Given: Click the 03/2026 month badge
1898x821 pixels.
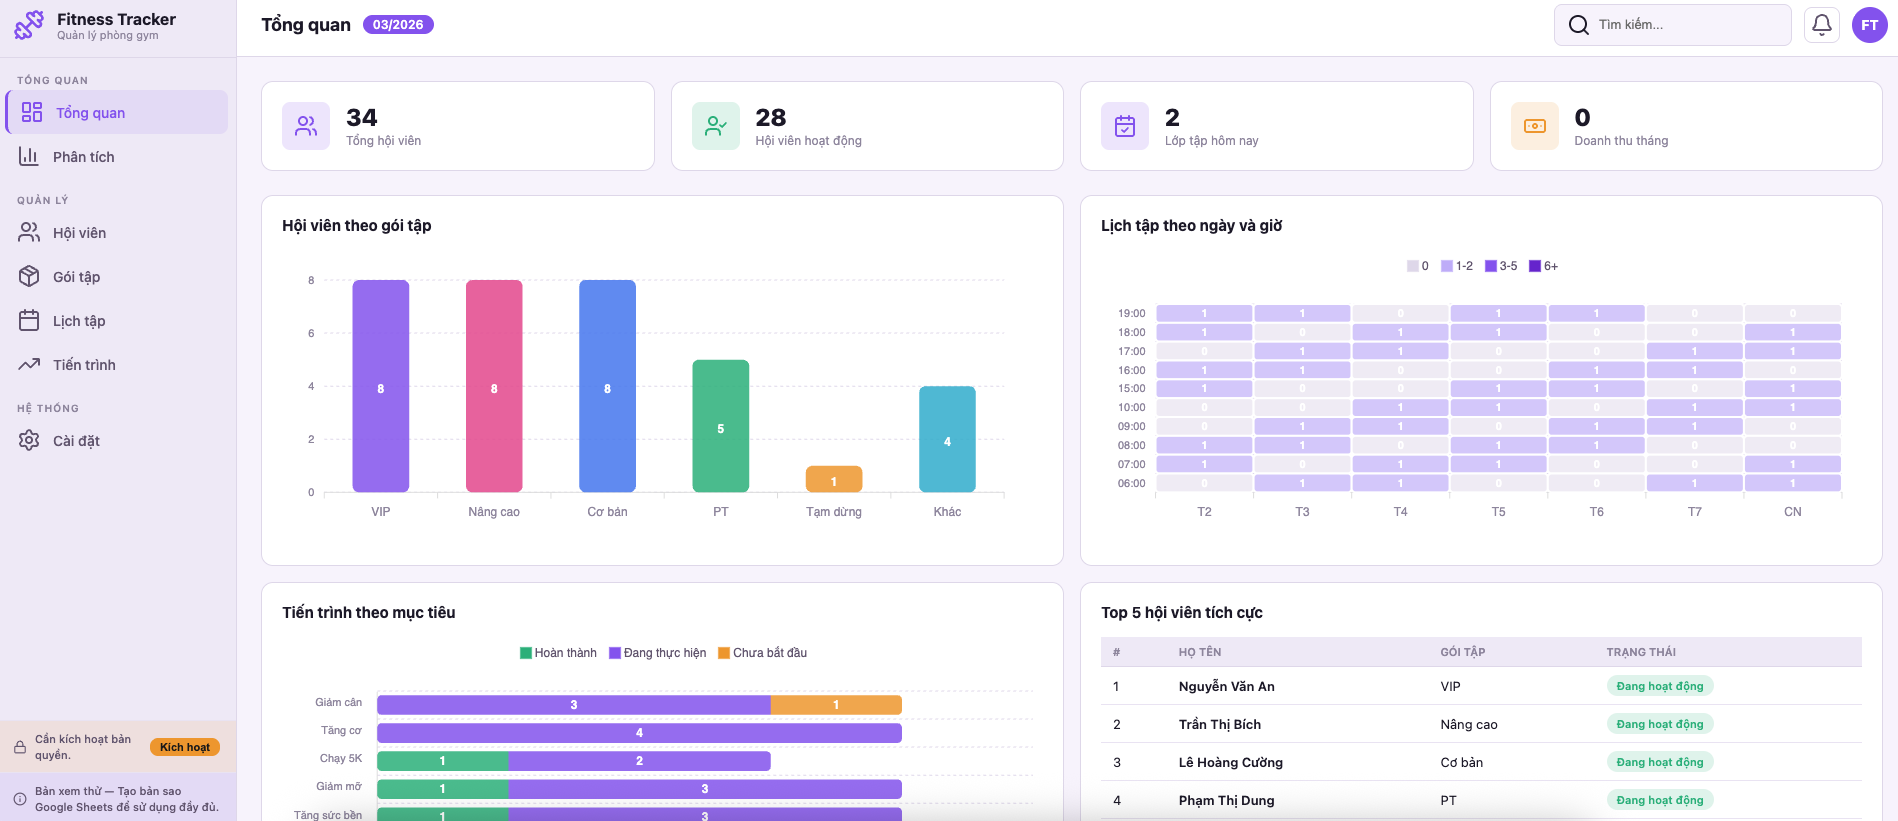Looking at the screenshot, I should [x=398, y=25].
